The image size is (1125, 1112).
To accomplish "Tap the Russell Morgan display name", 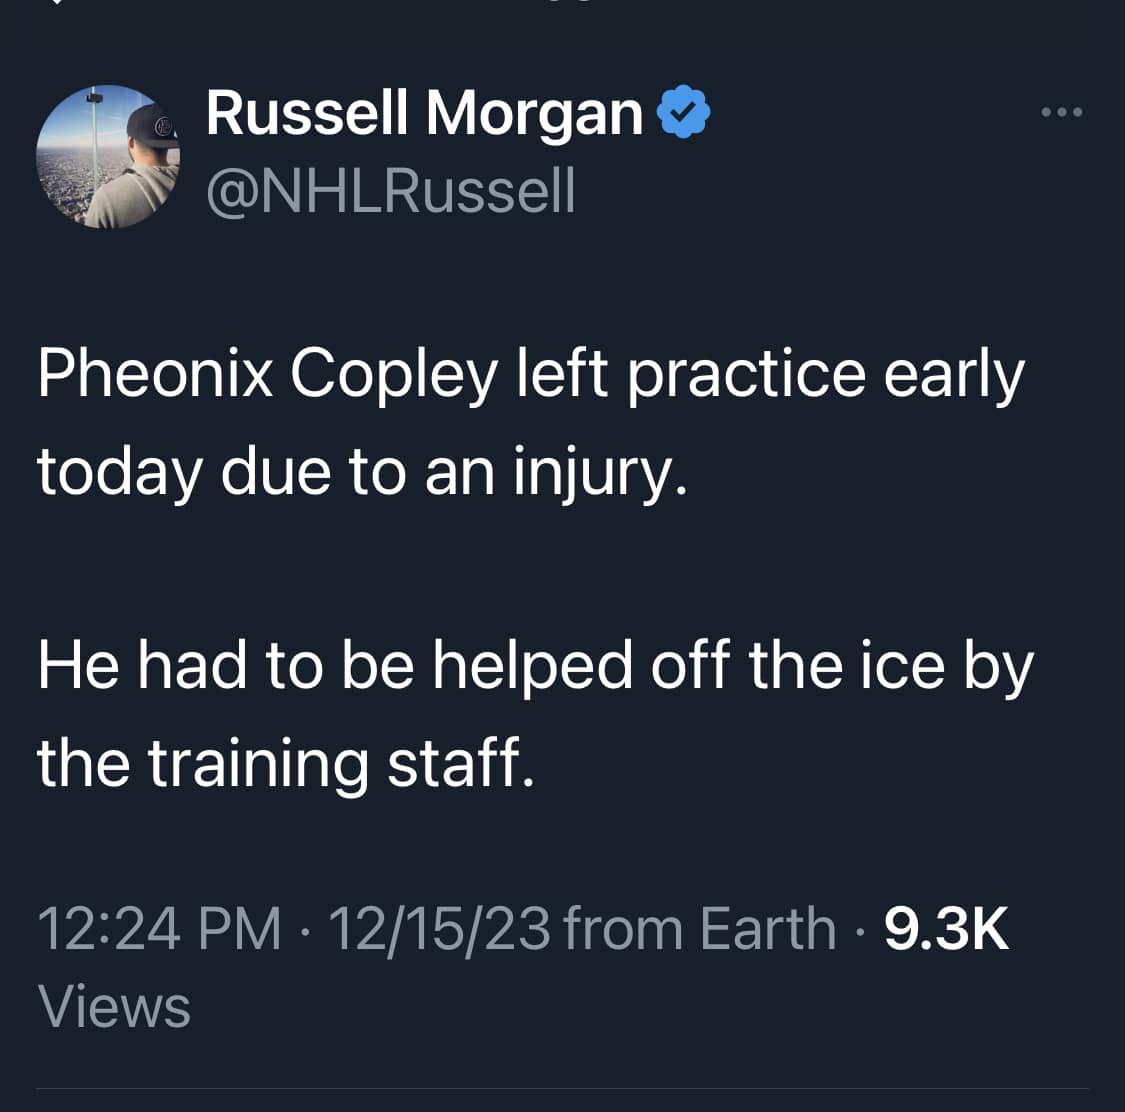I will pos(424,113).
